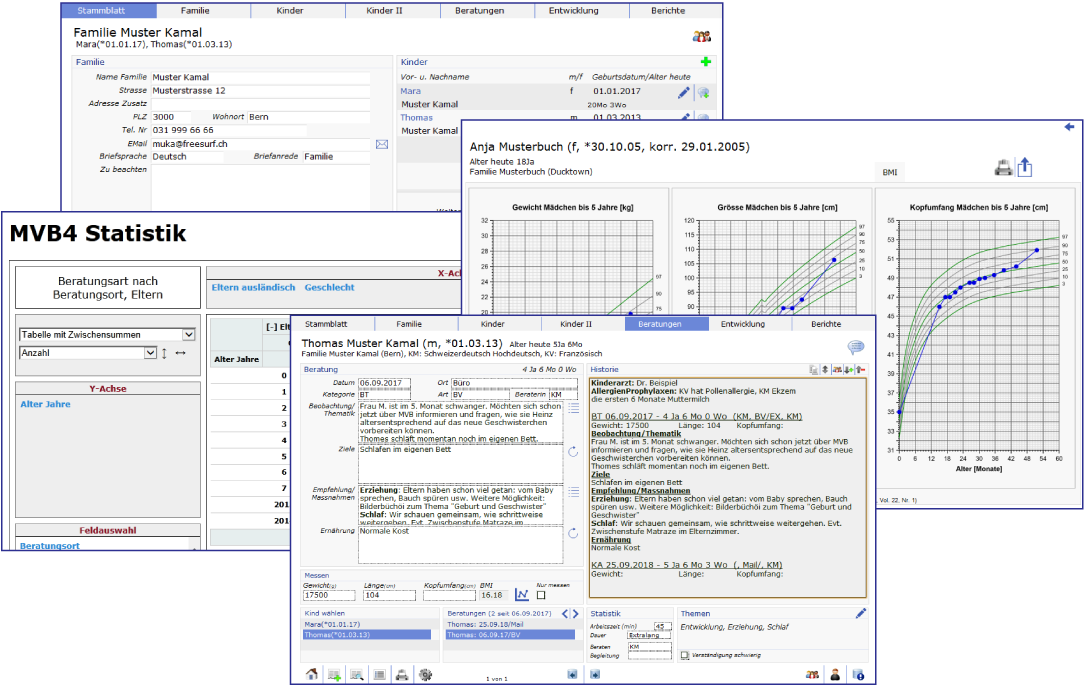The height and width of the screenshot is (687, 1085).
Task: Click the Länge field showing 104
Action: click(x=390, y=595)
